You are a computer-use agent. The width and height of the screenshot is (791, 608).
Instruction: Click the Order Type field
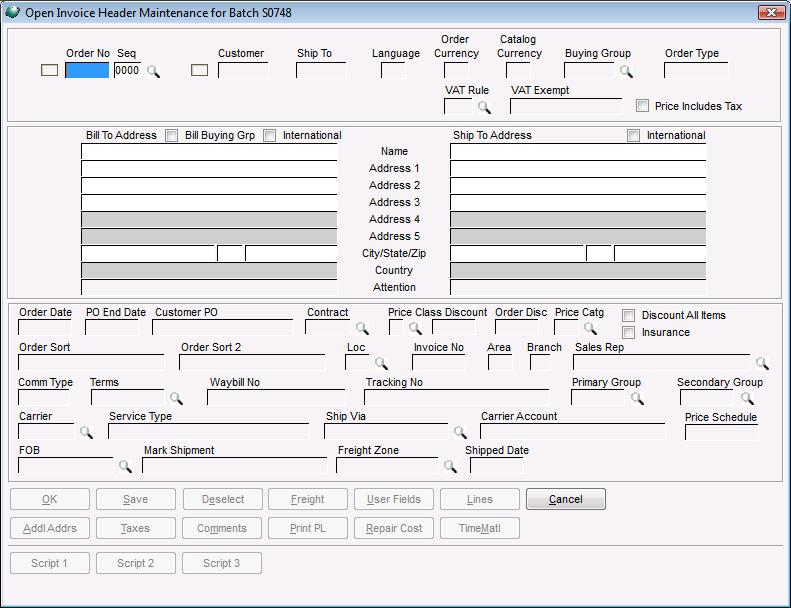[x=696, y=70]
